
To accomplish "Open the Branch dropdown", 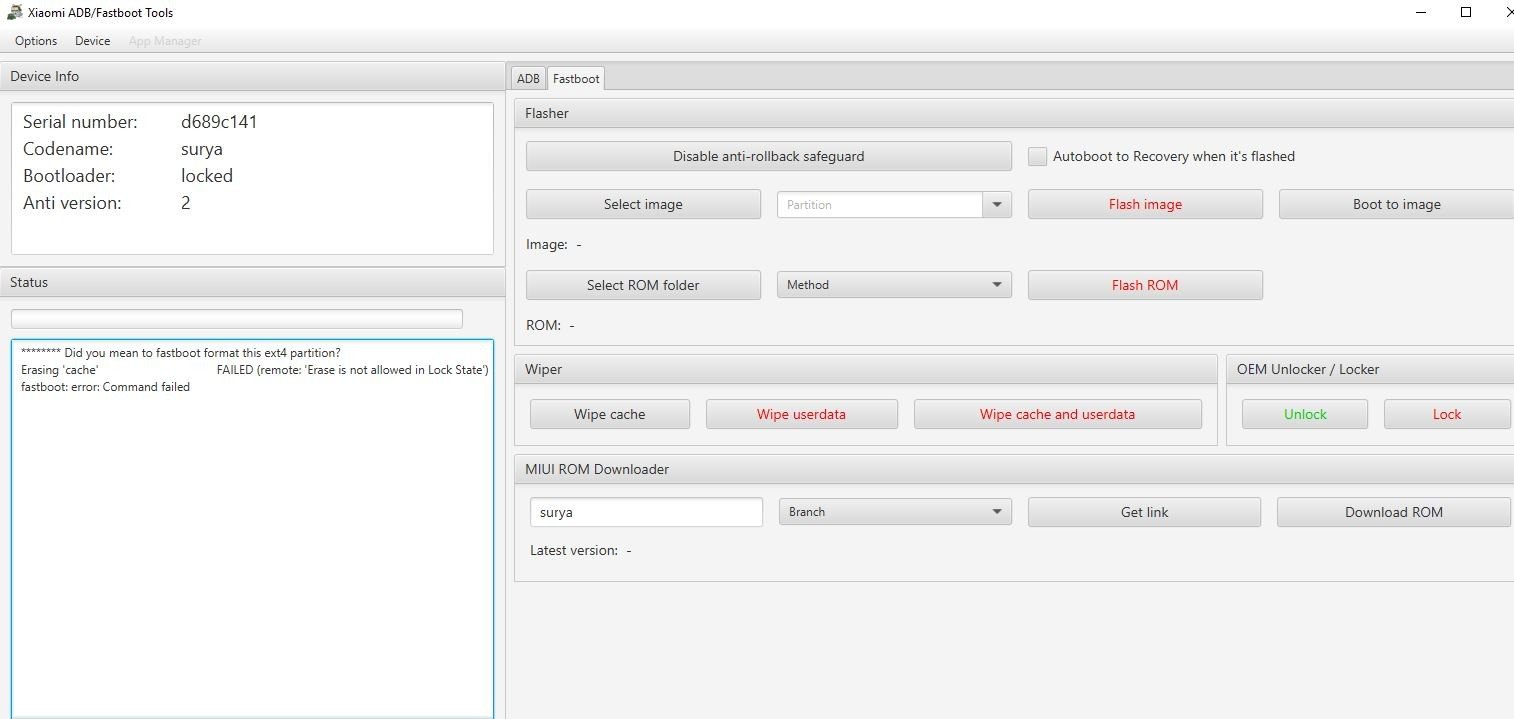I will 895,512.
